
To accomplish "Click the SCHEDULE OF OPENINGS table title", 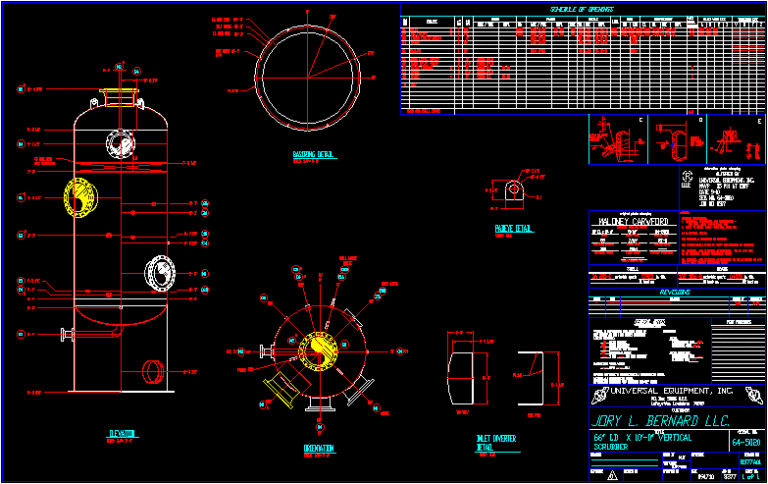I will [x=581, y=9].
